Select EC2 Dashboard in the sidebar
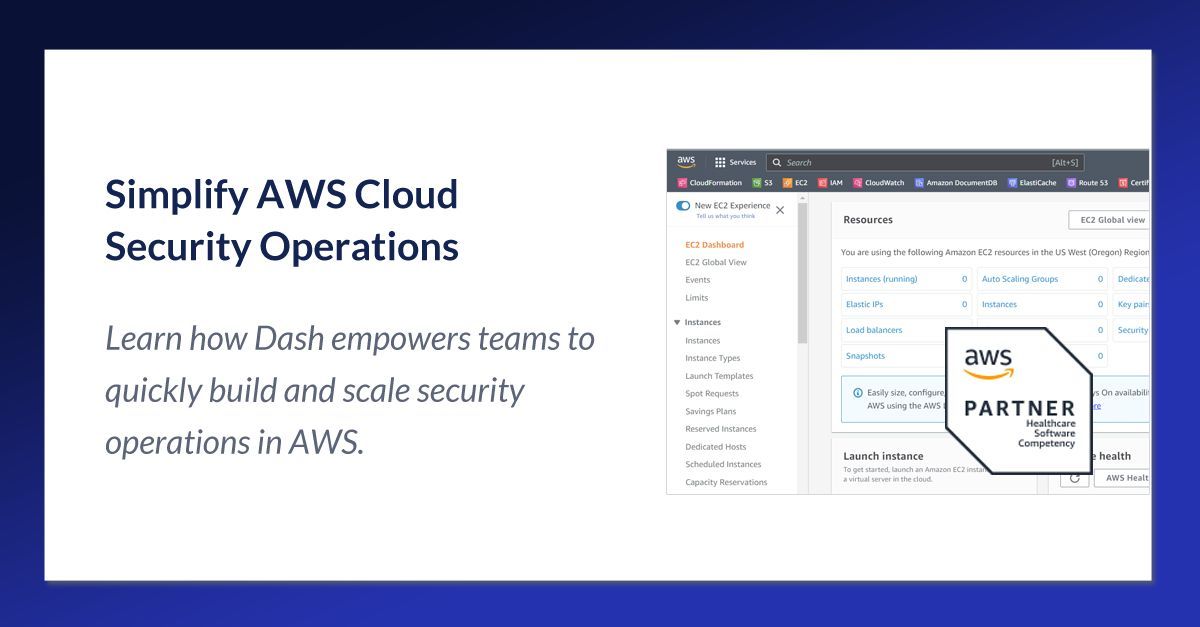This screenshot has height=627, width=1200. click(x=713, y=244)
